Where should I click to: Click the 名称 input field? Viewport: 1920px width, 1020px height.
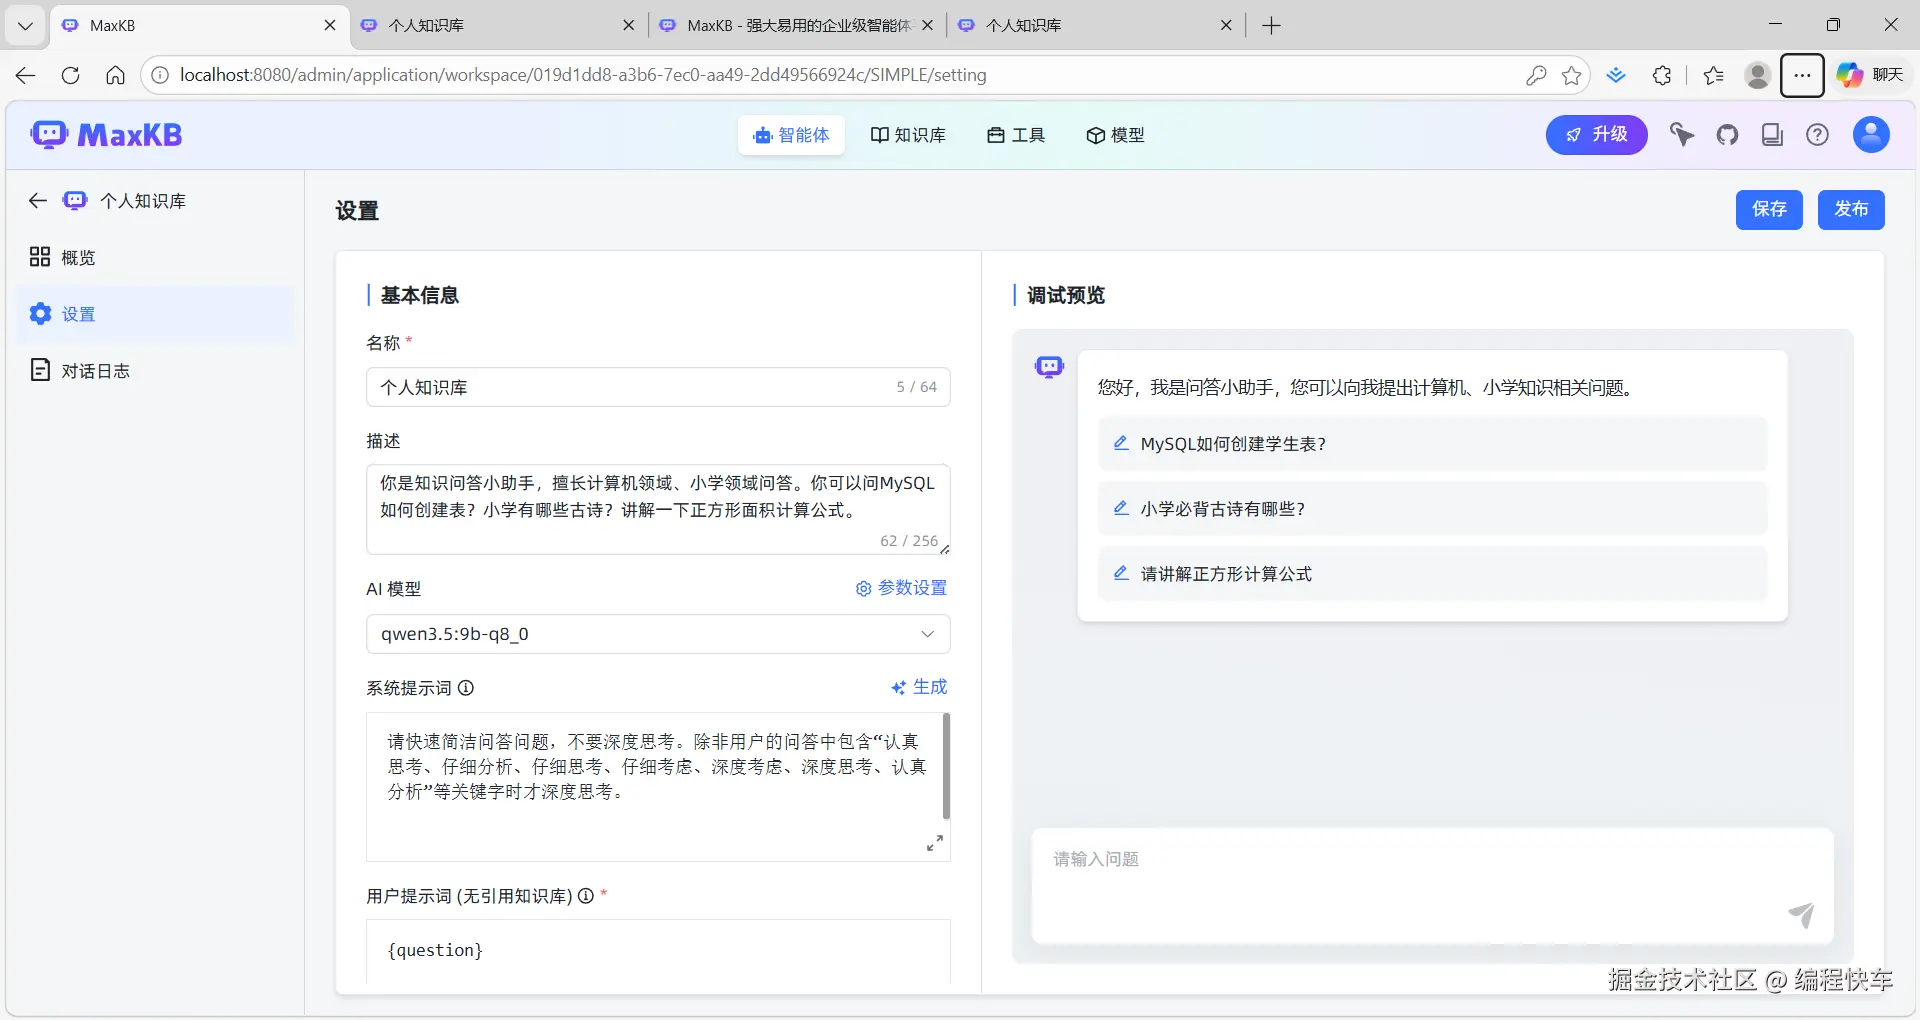pos(658,387)
